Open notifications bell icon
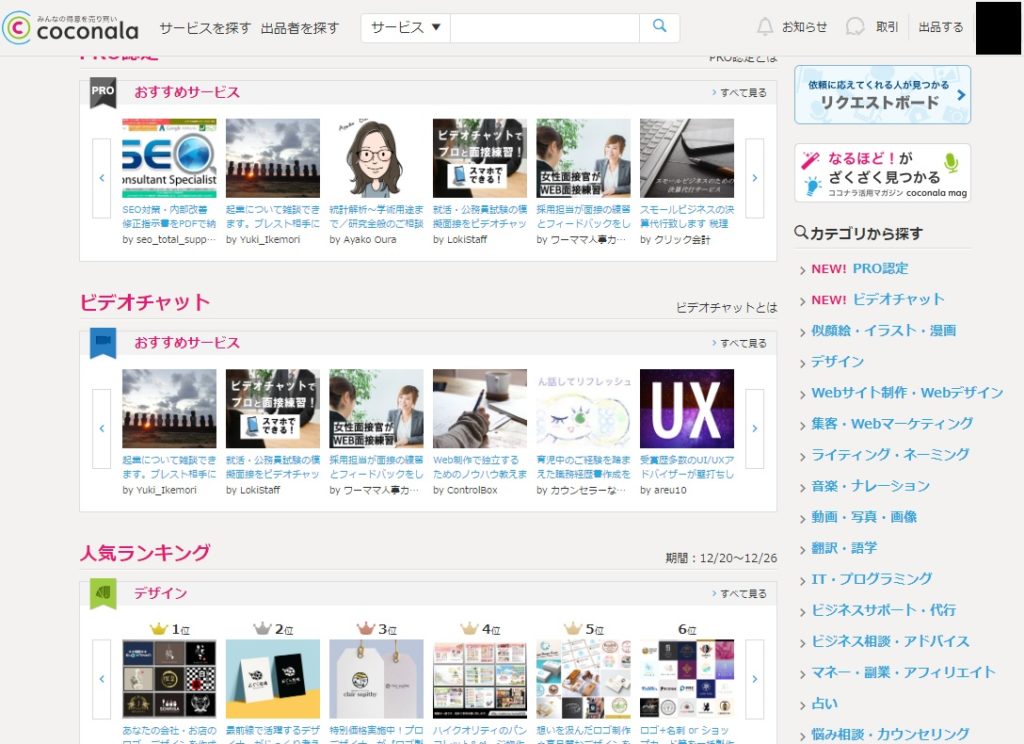Screen dimensions: 1024x744 point(765,27)
